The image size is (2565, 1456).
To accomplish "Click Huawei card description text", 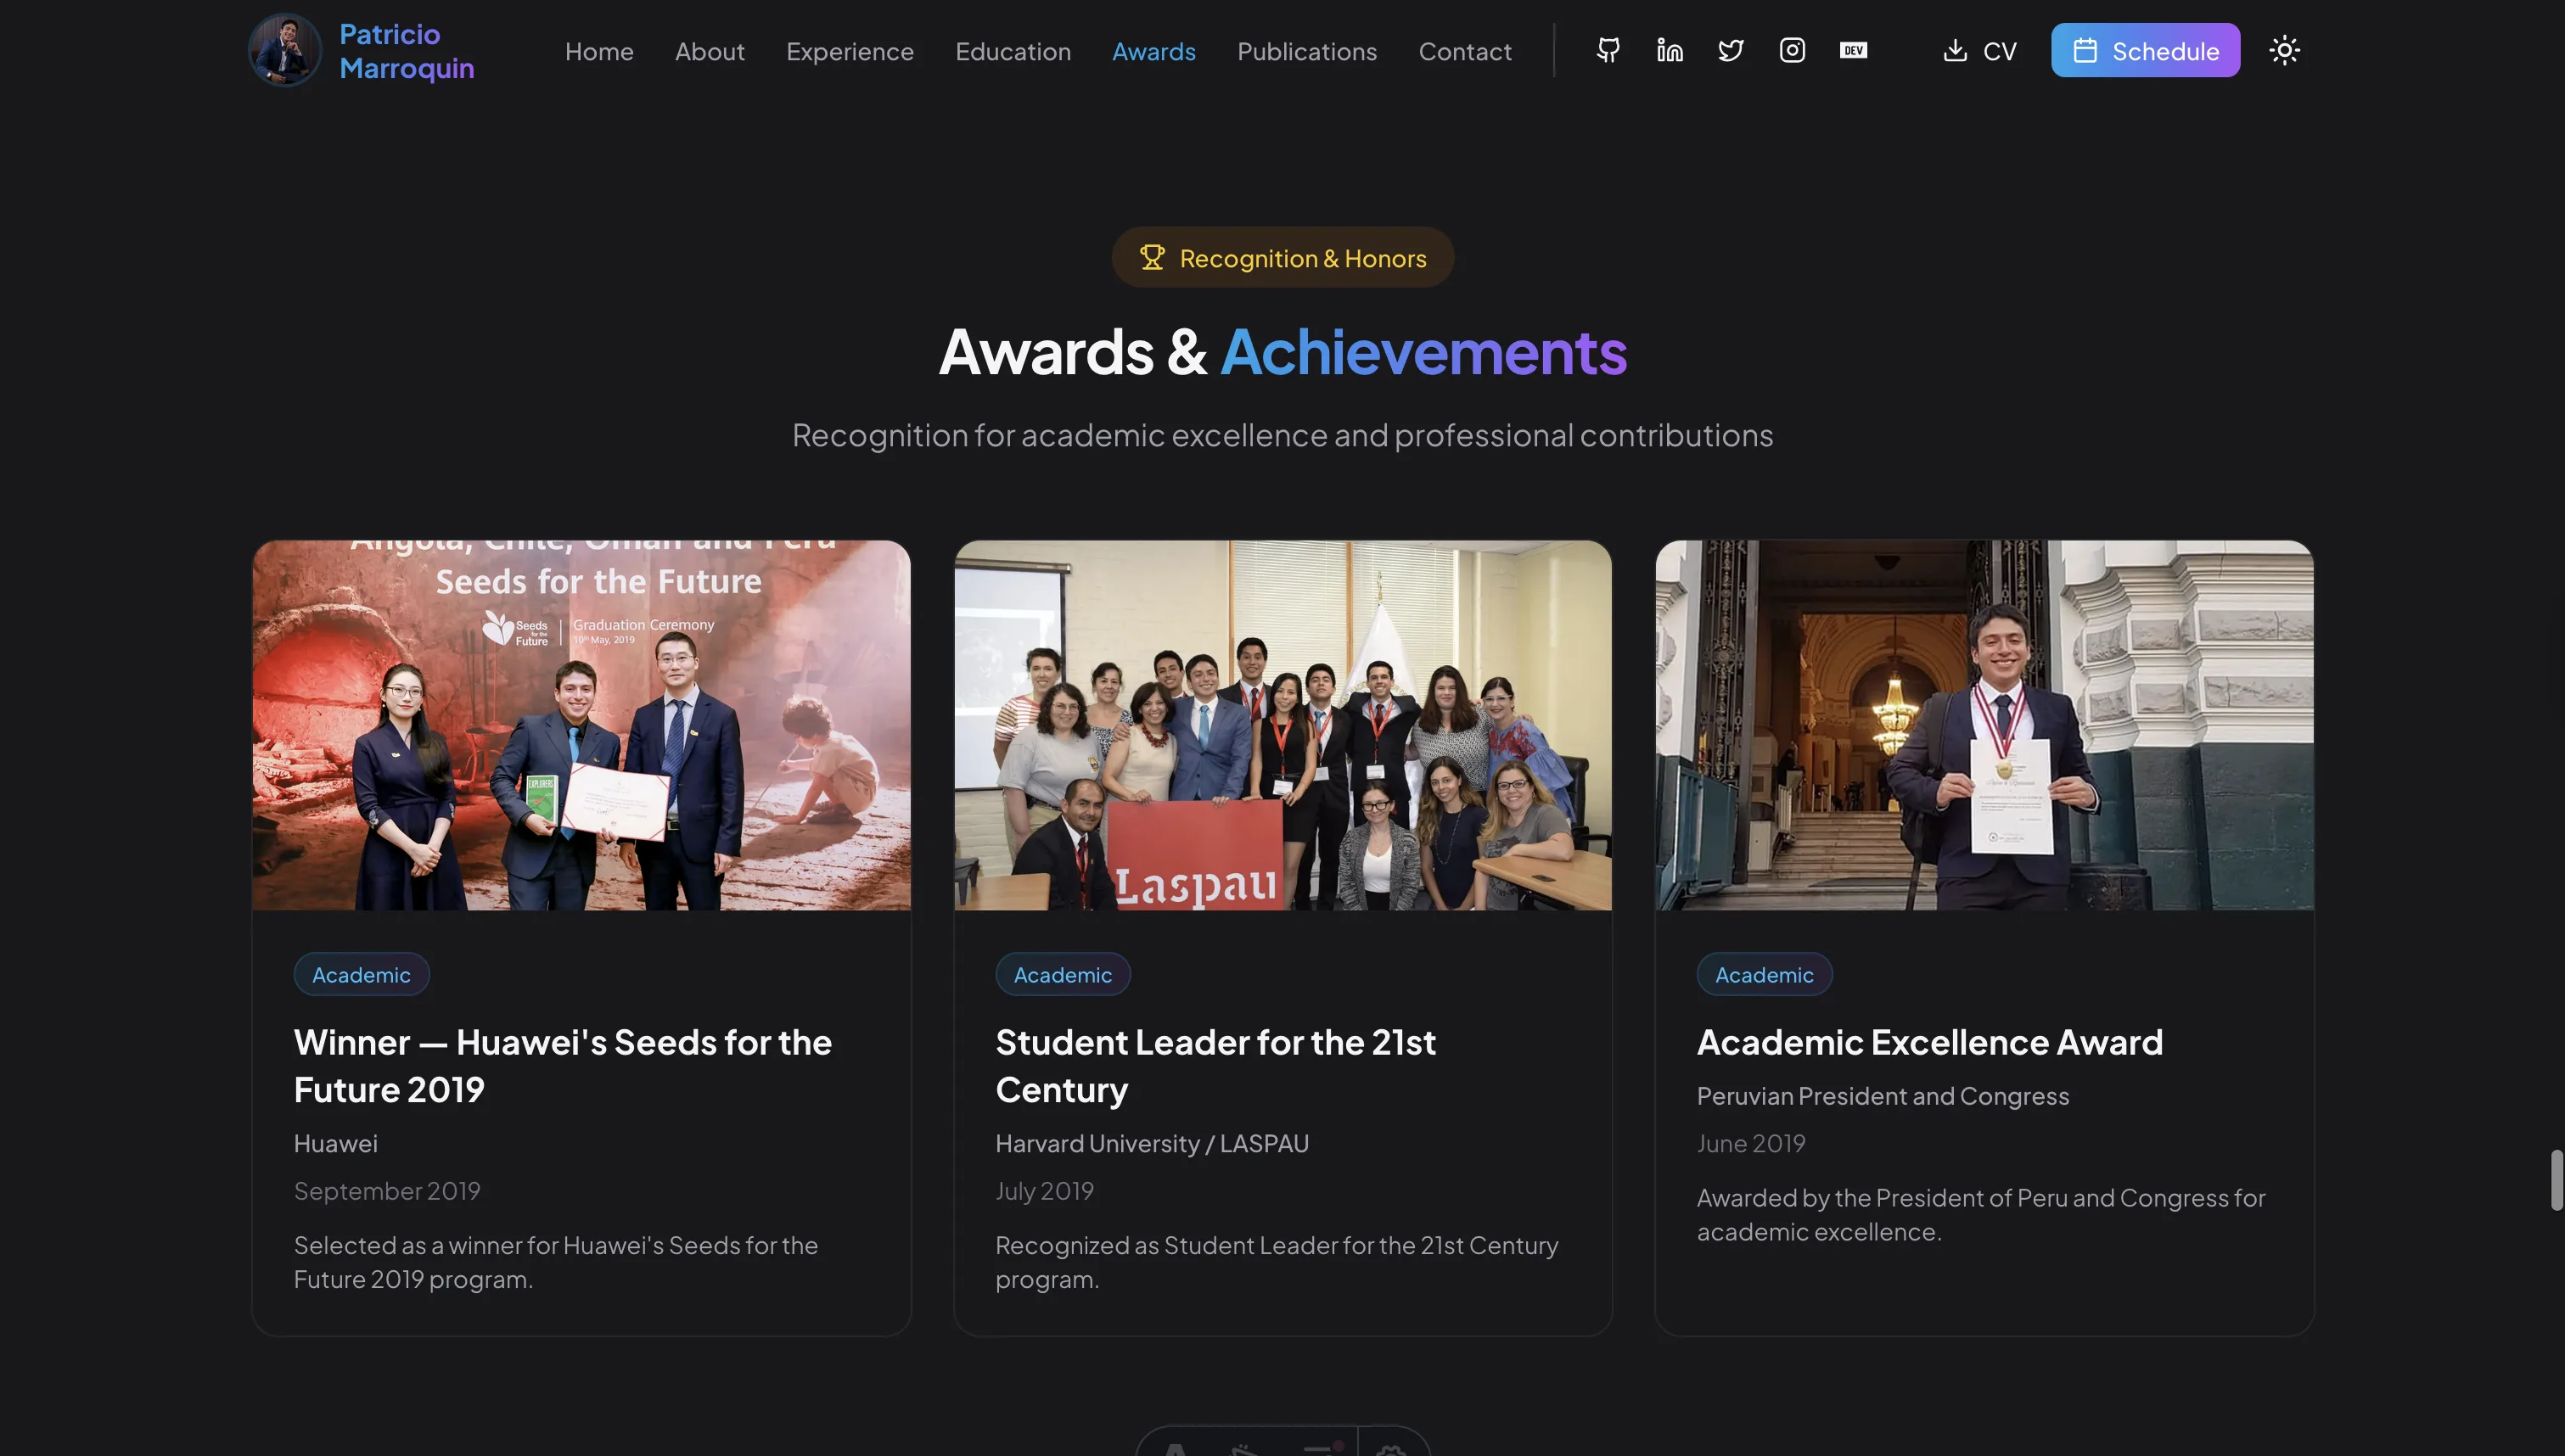I will pyautogui.click(x=555, y=1262).
